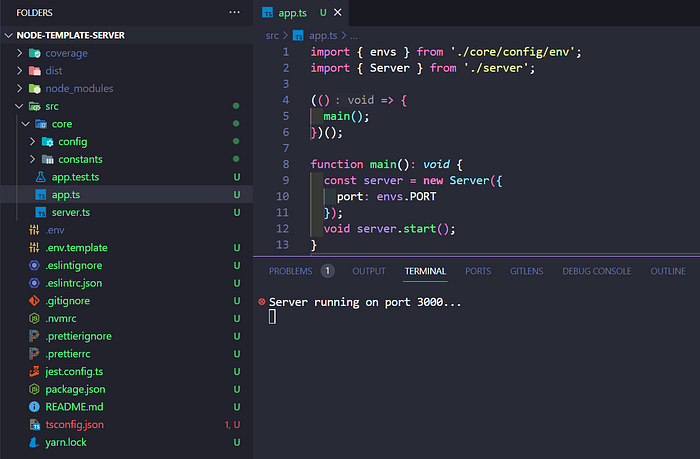Viewport: 700px width, 459px height.
Task: Click the Jest icon beside jest.config.ts
Action: click(34, 371)
